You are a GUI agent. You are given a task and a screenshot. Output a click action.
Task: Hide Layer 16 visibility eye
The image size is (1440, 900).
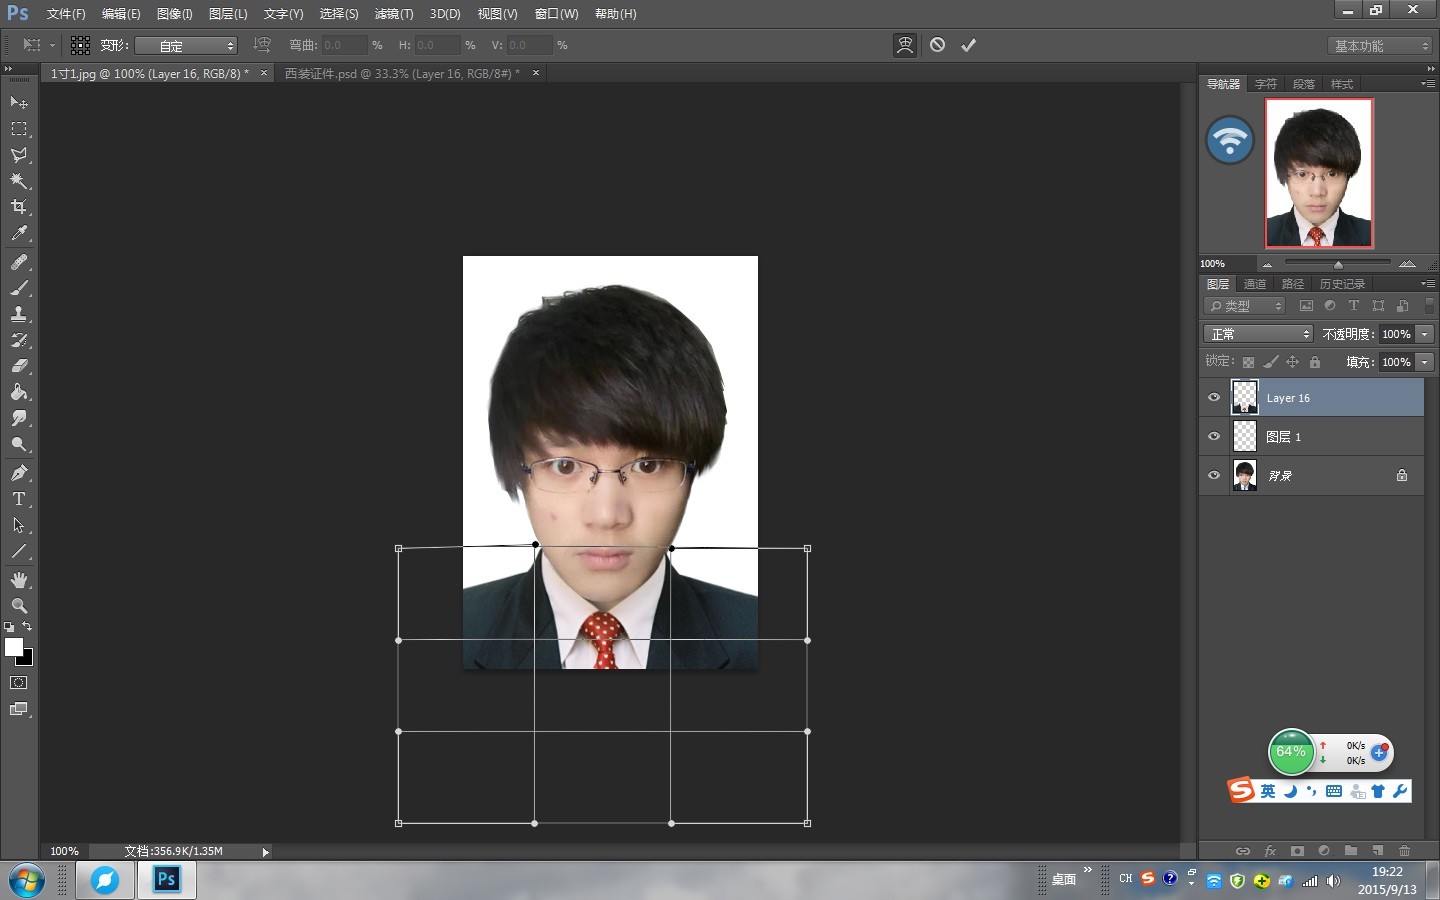1214,398
